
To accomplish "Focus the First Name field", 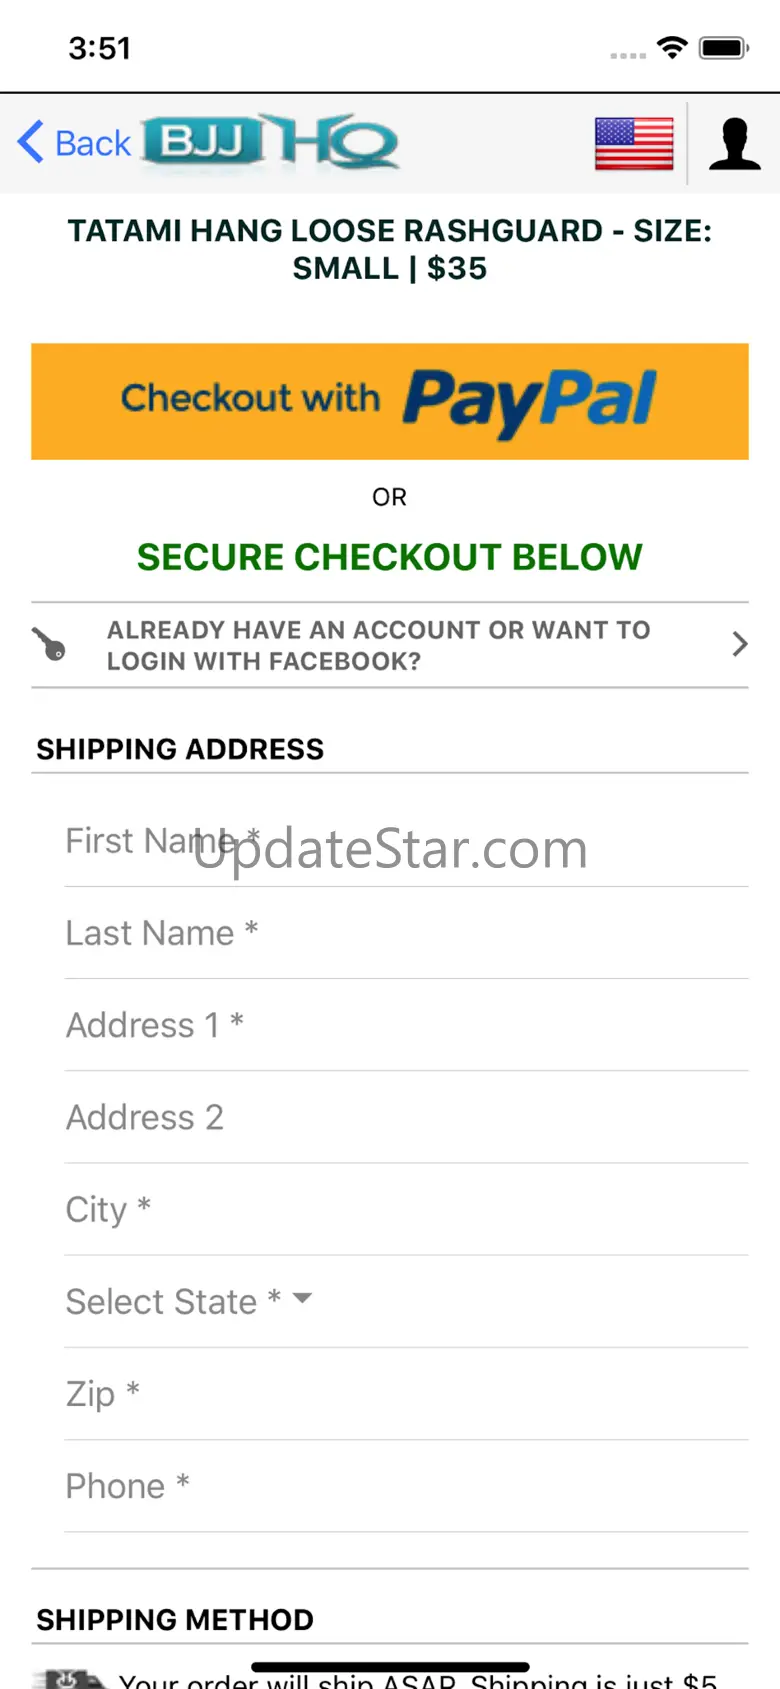I will 406,841.
